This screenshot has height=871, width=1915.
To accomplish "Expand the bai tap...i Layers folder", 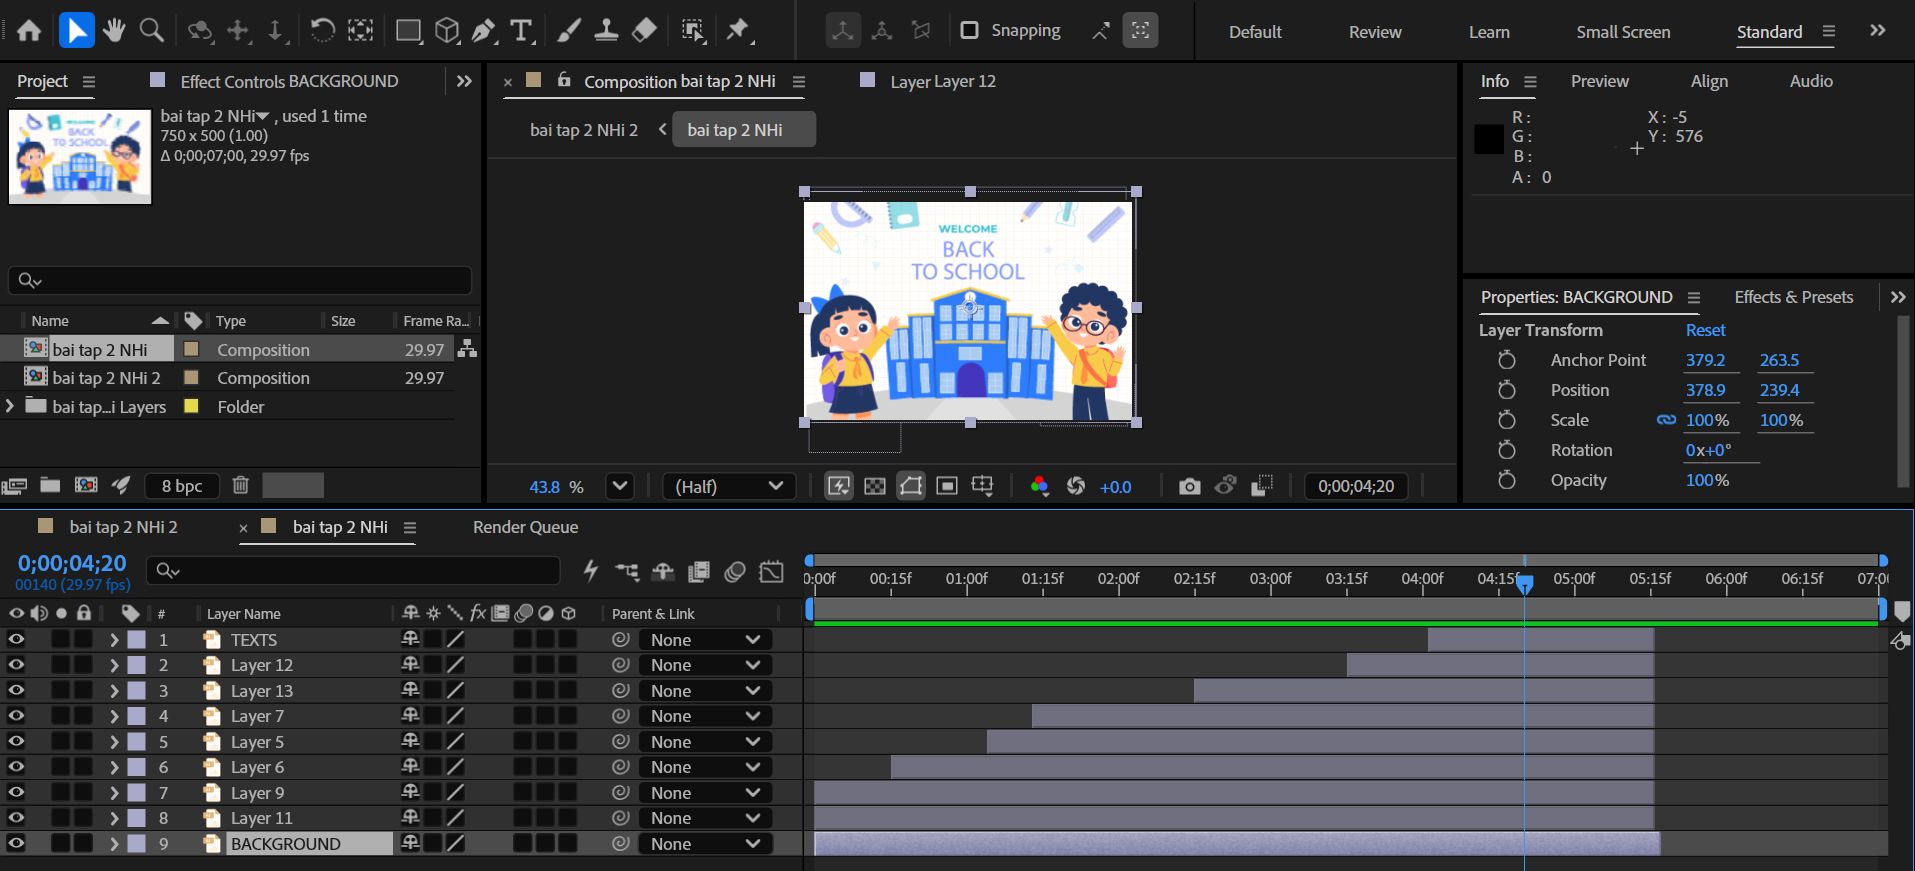I will tap(10, 406).
